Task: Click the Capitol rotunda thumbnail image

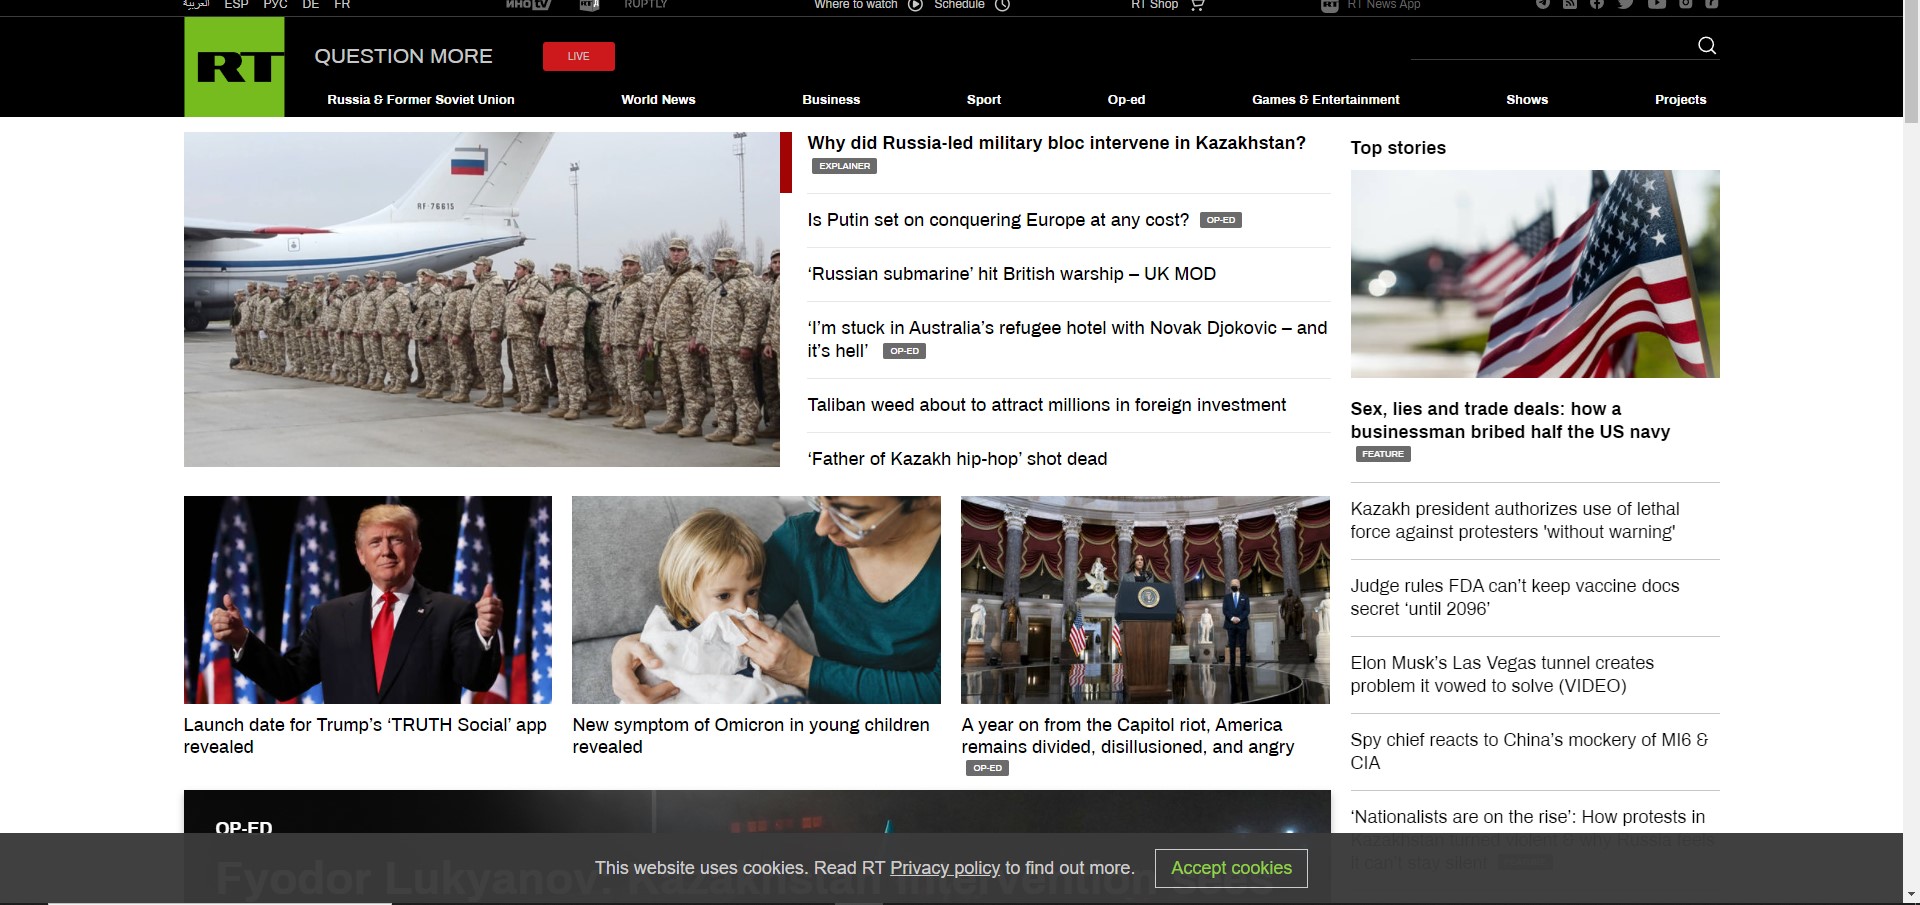Action: [x=1145, y=600]
